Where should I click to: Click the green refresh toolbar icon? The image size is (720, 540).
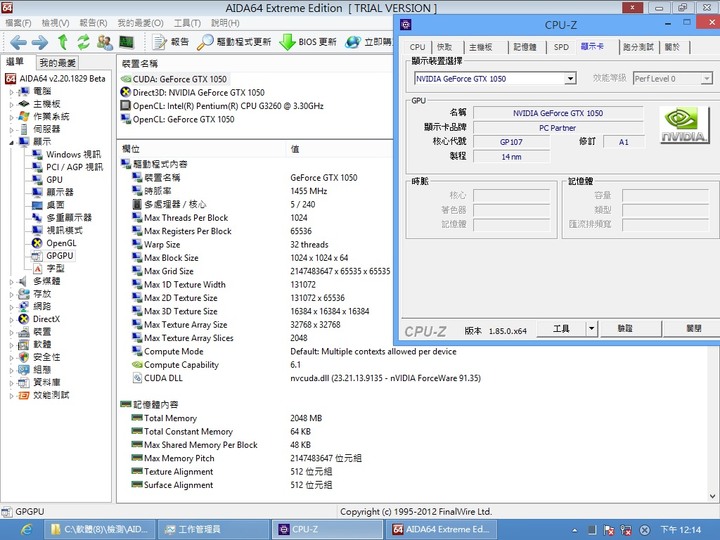click(83, 42)
